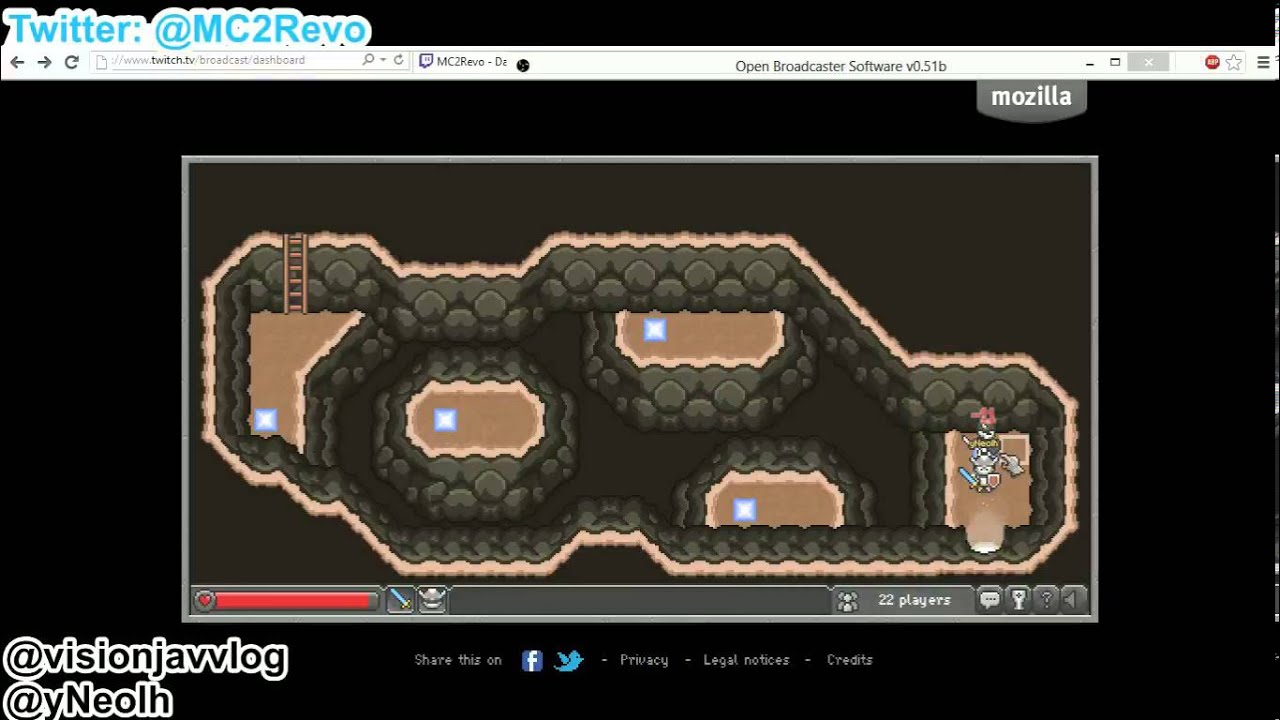1280x720 pixels.
Task: Click the sword weapon icon in game bar
Action: coord(400,600)
